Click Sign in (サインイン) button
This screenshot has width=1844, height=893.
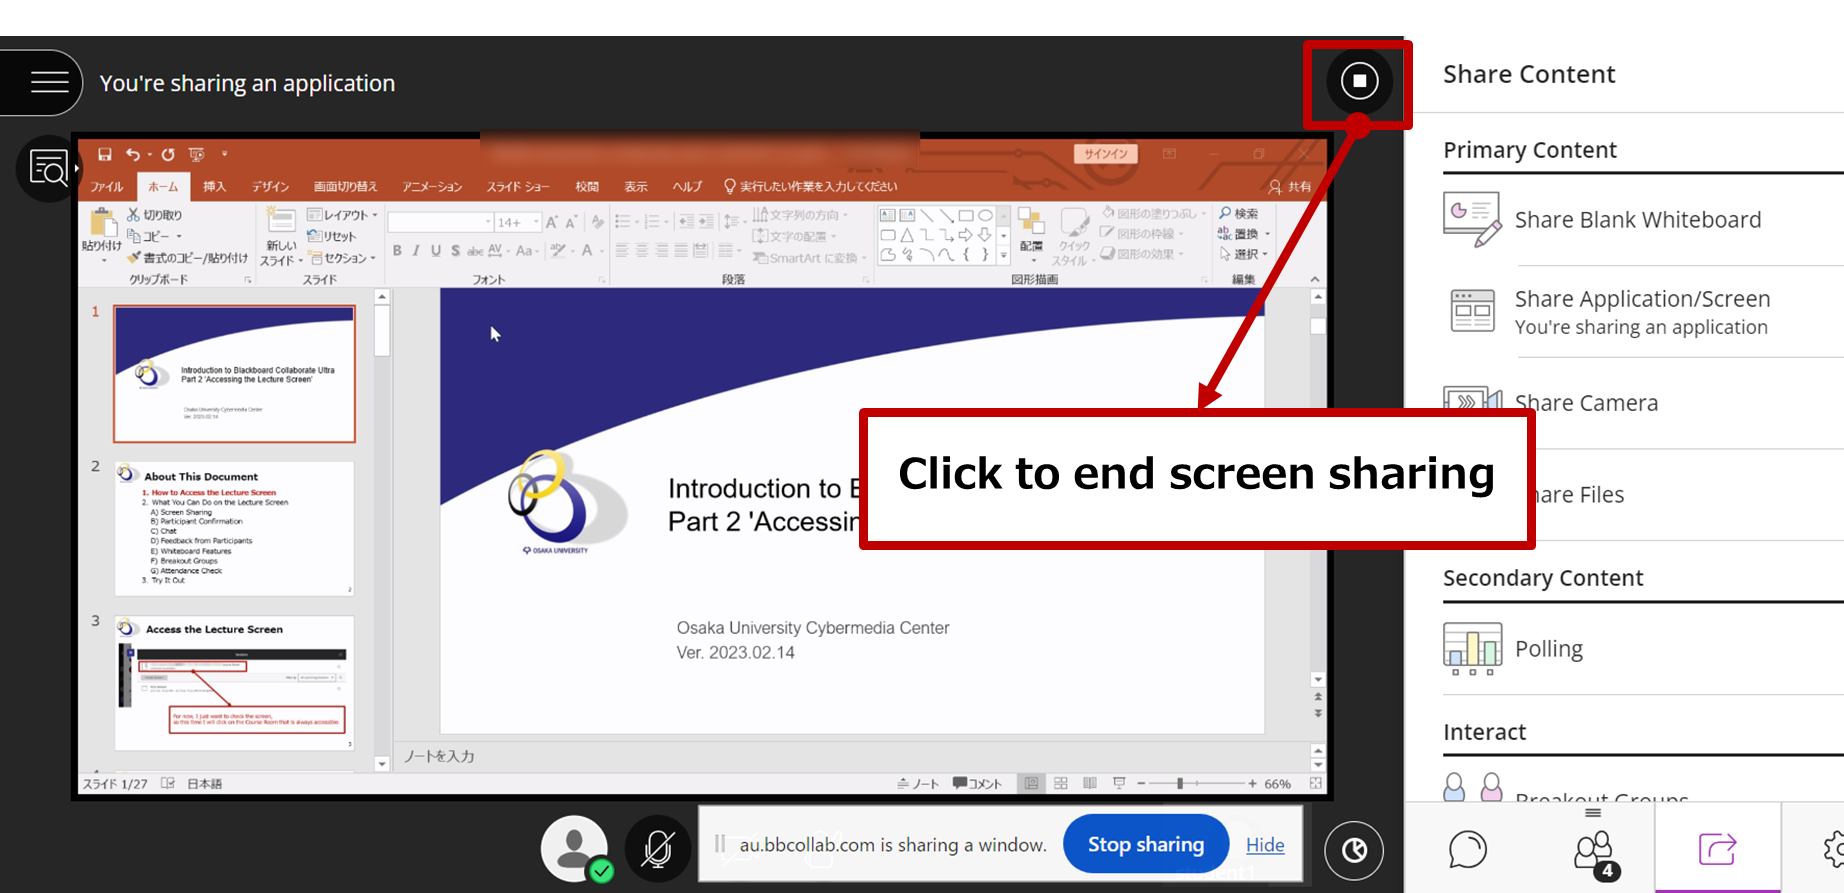pos(1105,153)
